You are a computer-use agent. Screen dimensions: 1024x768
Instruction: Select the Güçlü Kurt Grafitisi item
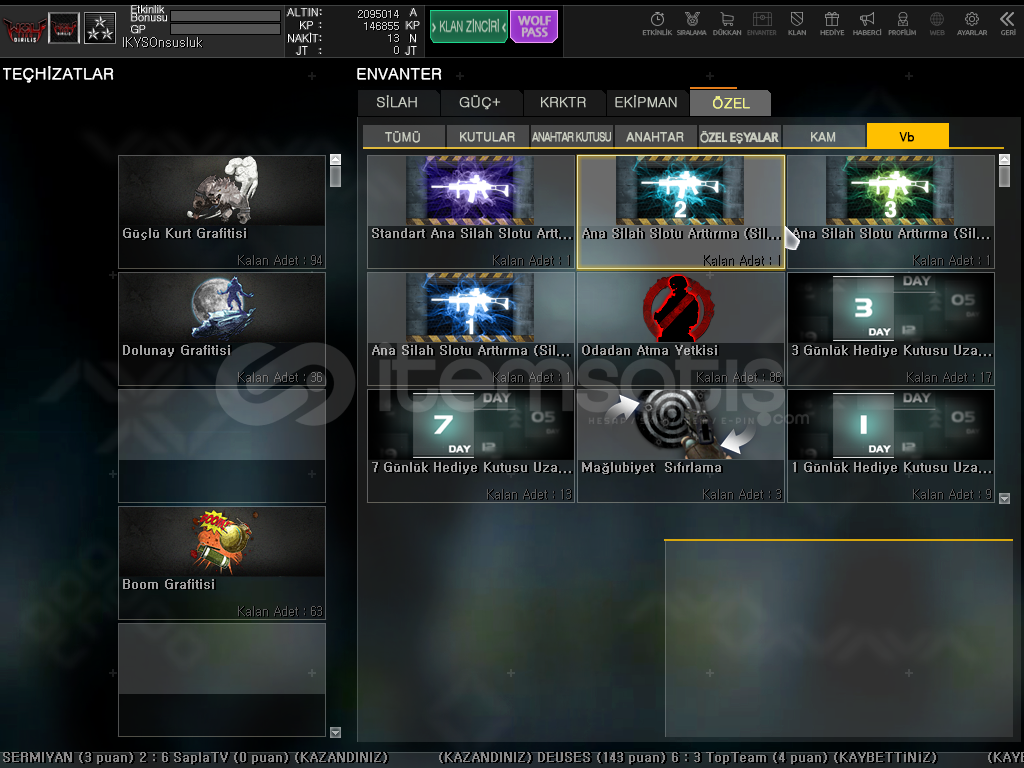pyautogui.click(x=222, y=212)
